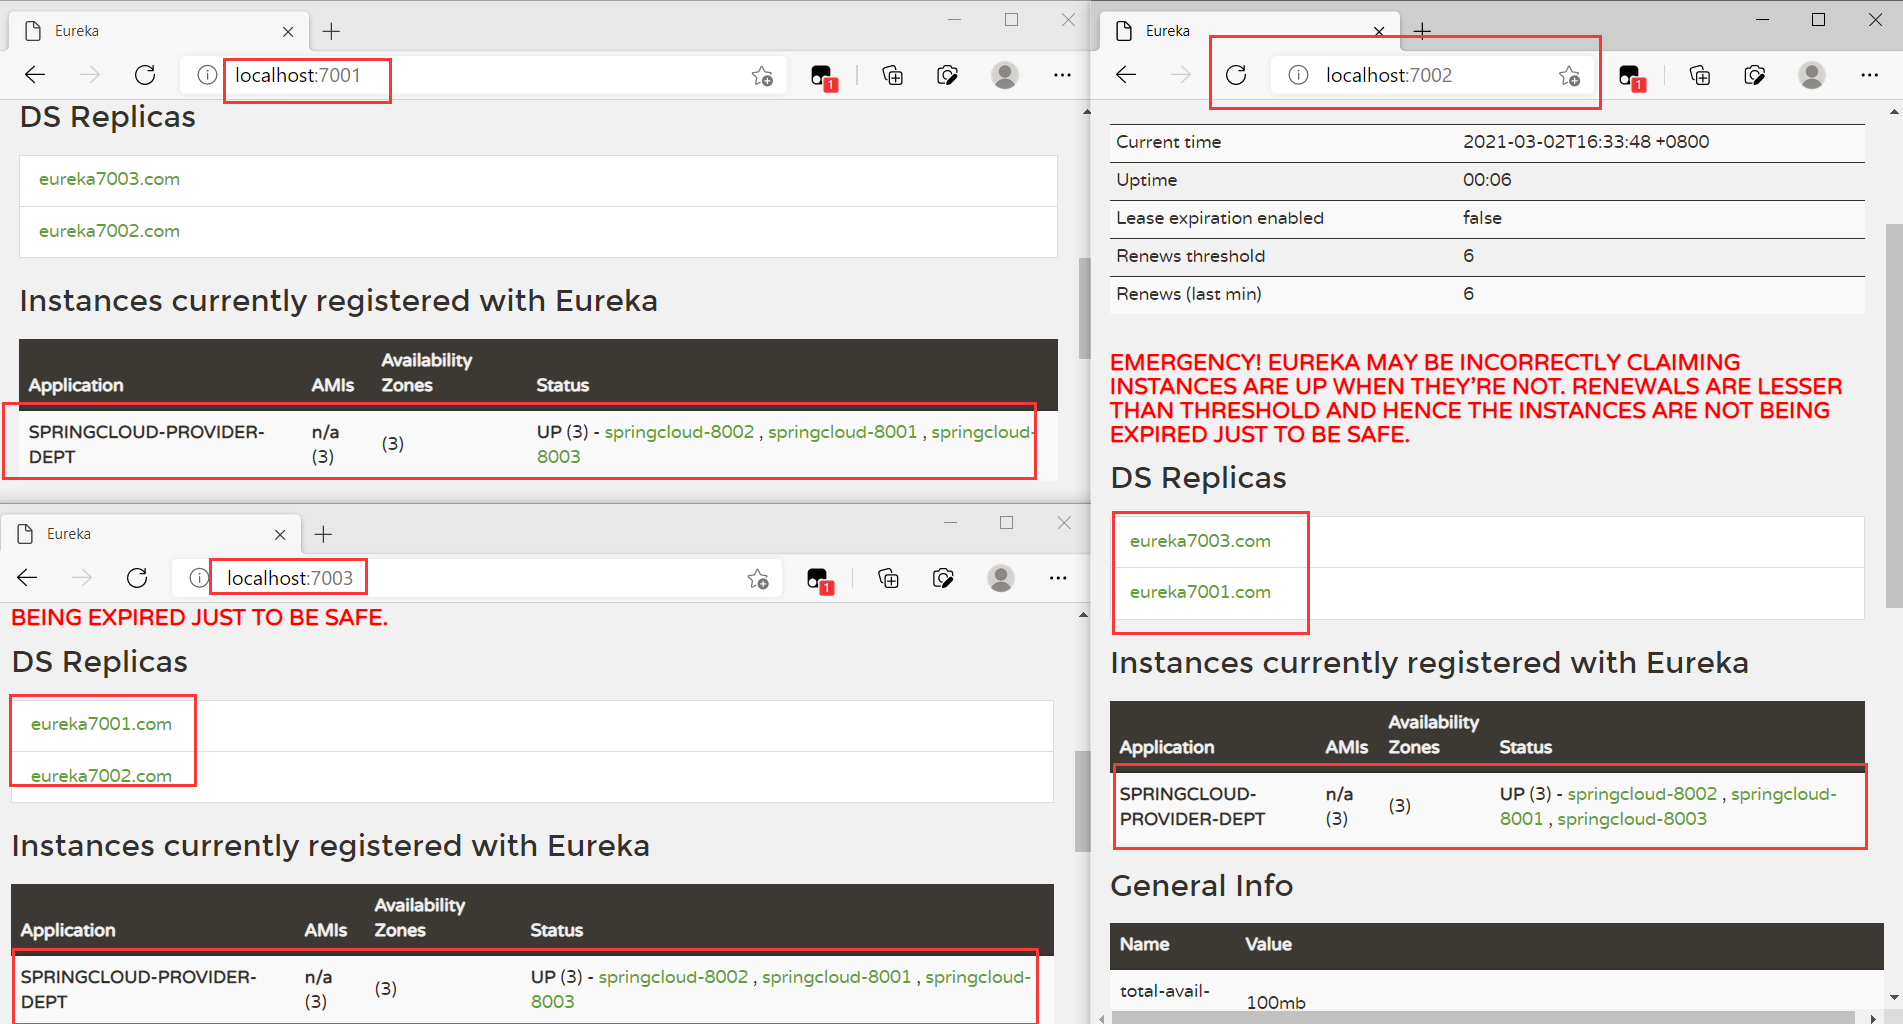
Task: View site info icon in localhost:7002 window
Action: coord(1298,75)
